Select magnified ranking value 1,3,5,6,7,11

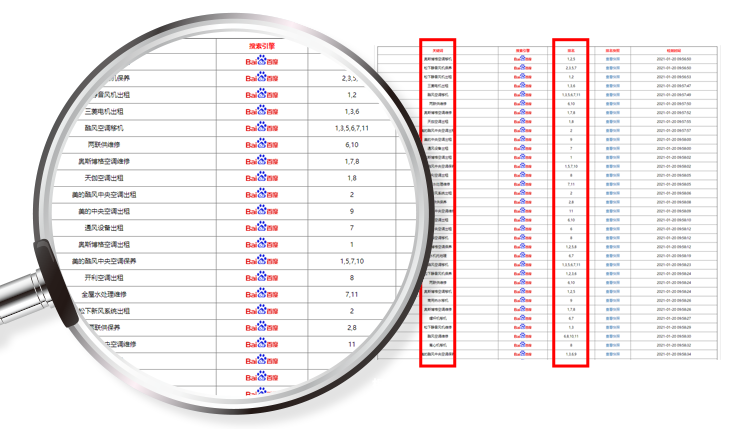click(x=352, y=128)
